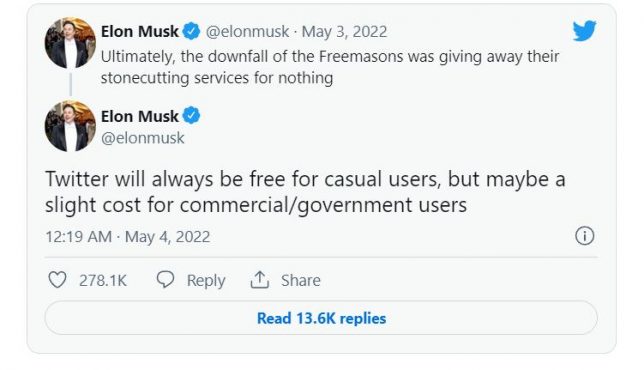Click the verified badge on the top tweet
This screenshot has width=644, height=370.
(191, 31)
